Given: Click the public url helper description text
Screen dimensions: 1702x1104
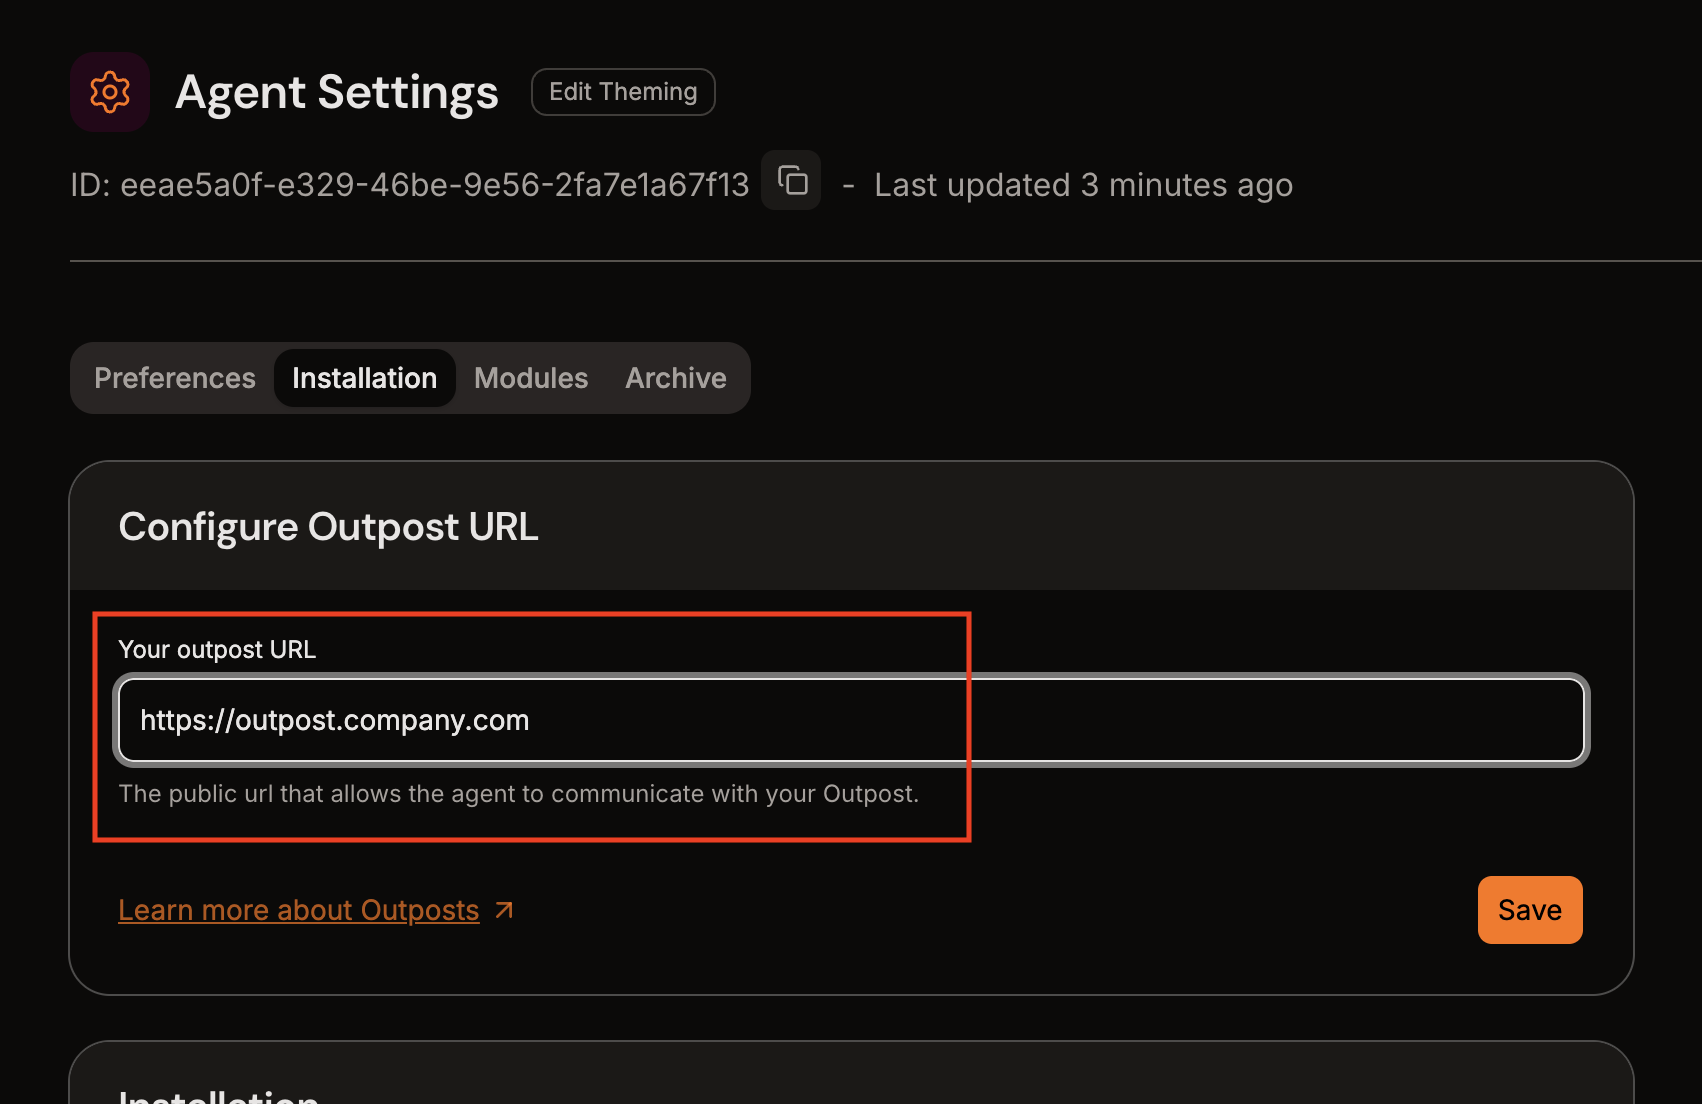Looking at the screenshot, I should (x=518, y=794).
